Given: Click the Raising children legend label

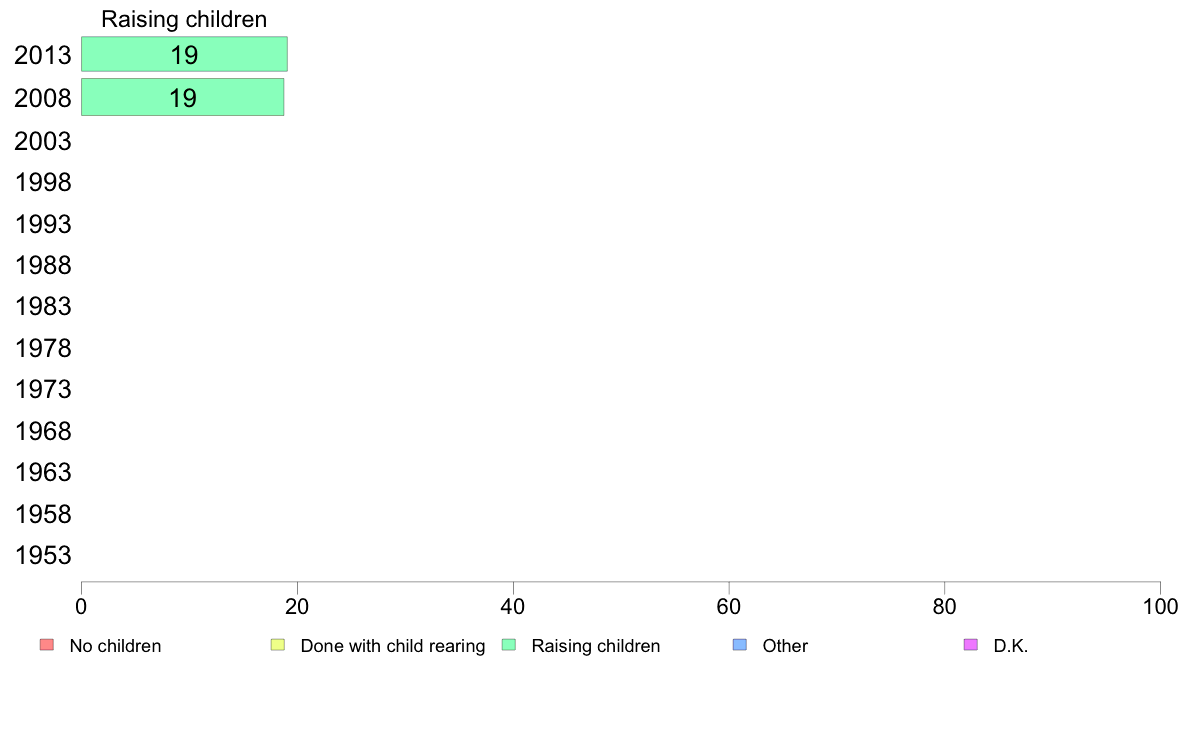Looking at the screenshot, I should pyautogui.click(x=596, y=646).
